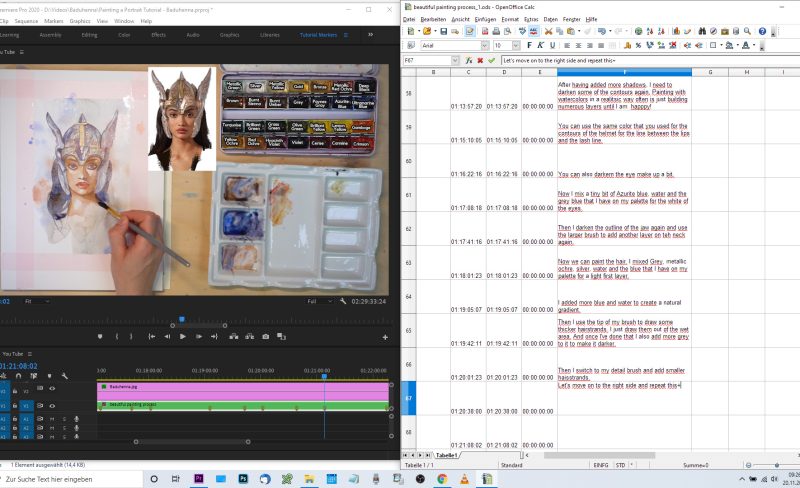Click the Print icon in Calc toolbar
This screenshot has width=800, height=488.
coord(495,32)
